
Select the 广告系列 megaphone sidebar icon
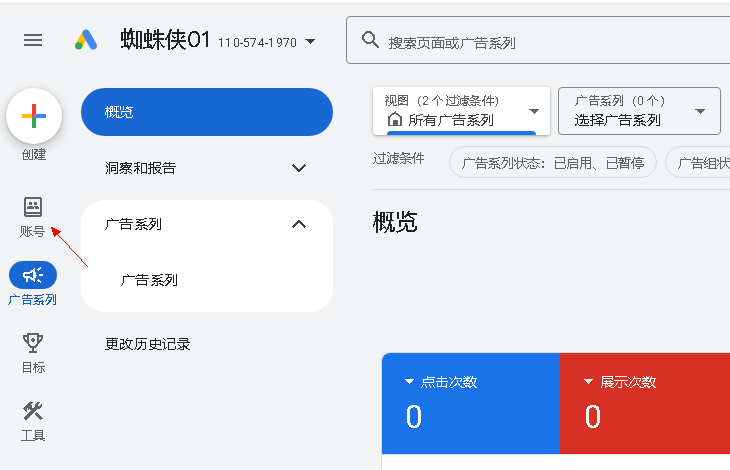tap(33, 275)
